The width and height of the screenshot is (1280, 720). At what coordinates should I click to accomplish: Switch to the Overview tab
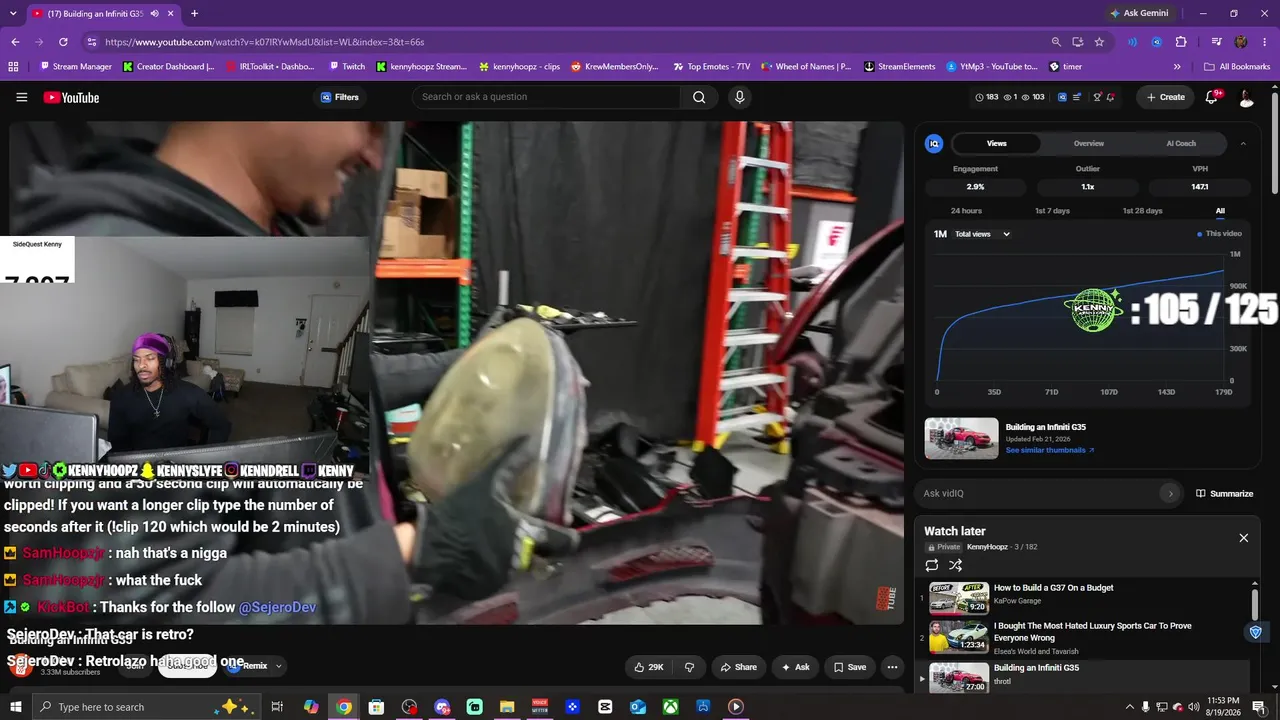[x=1089, y=144]
